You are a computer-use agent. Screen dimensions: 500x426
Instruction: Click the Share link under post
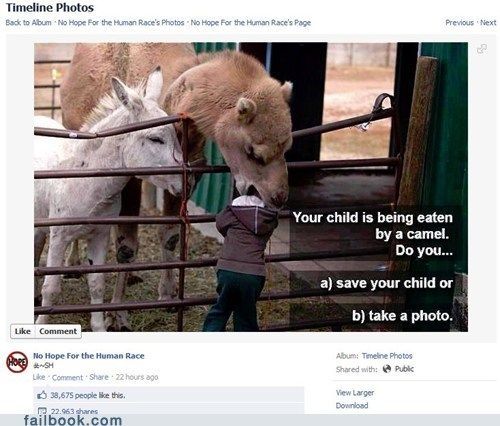pyautogui.click(x=99, y=377)
